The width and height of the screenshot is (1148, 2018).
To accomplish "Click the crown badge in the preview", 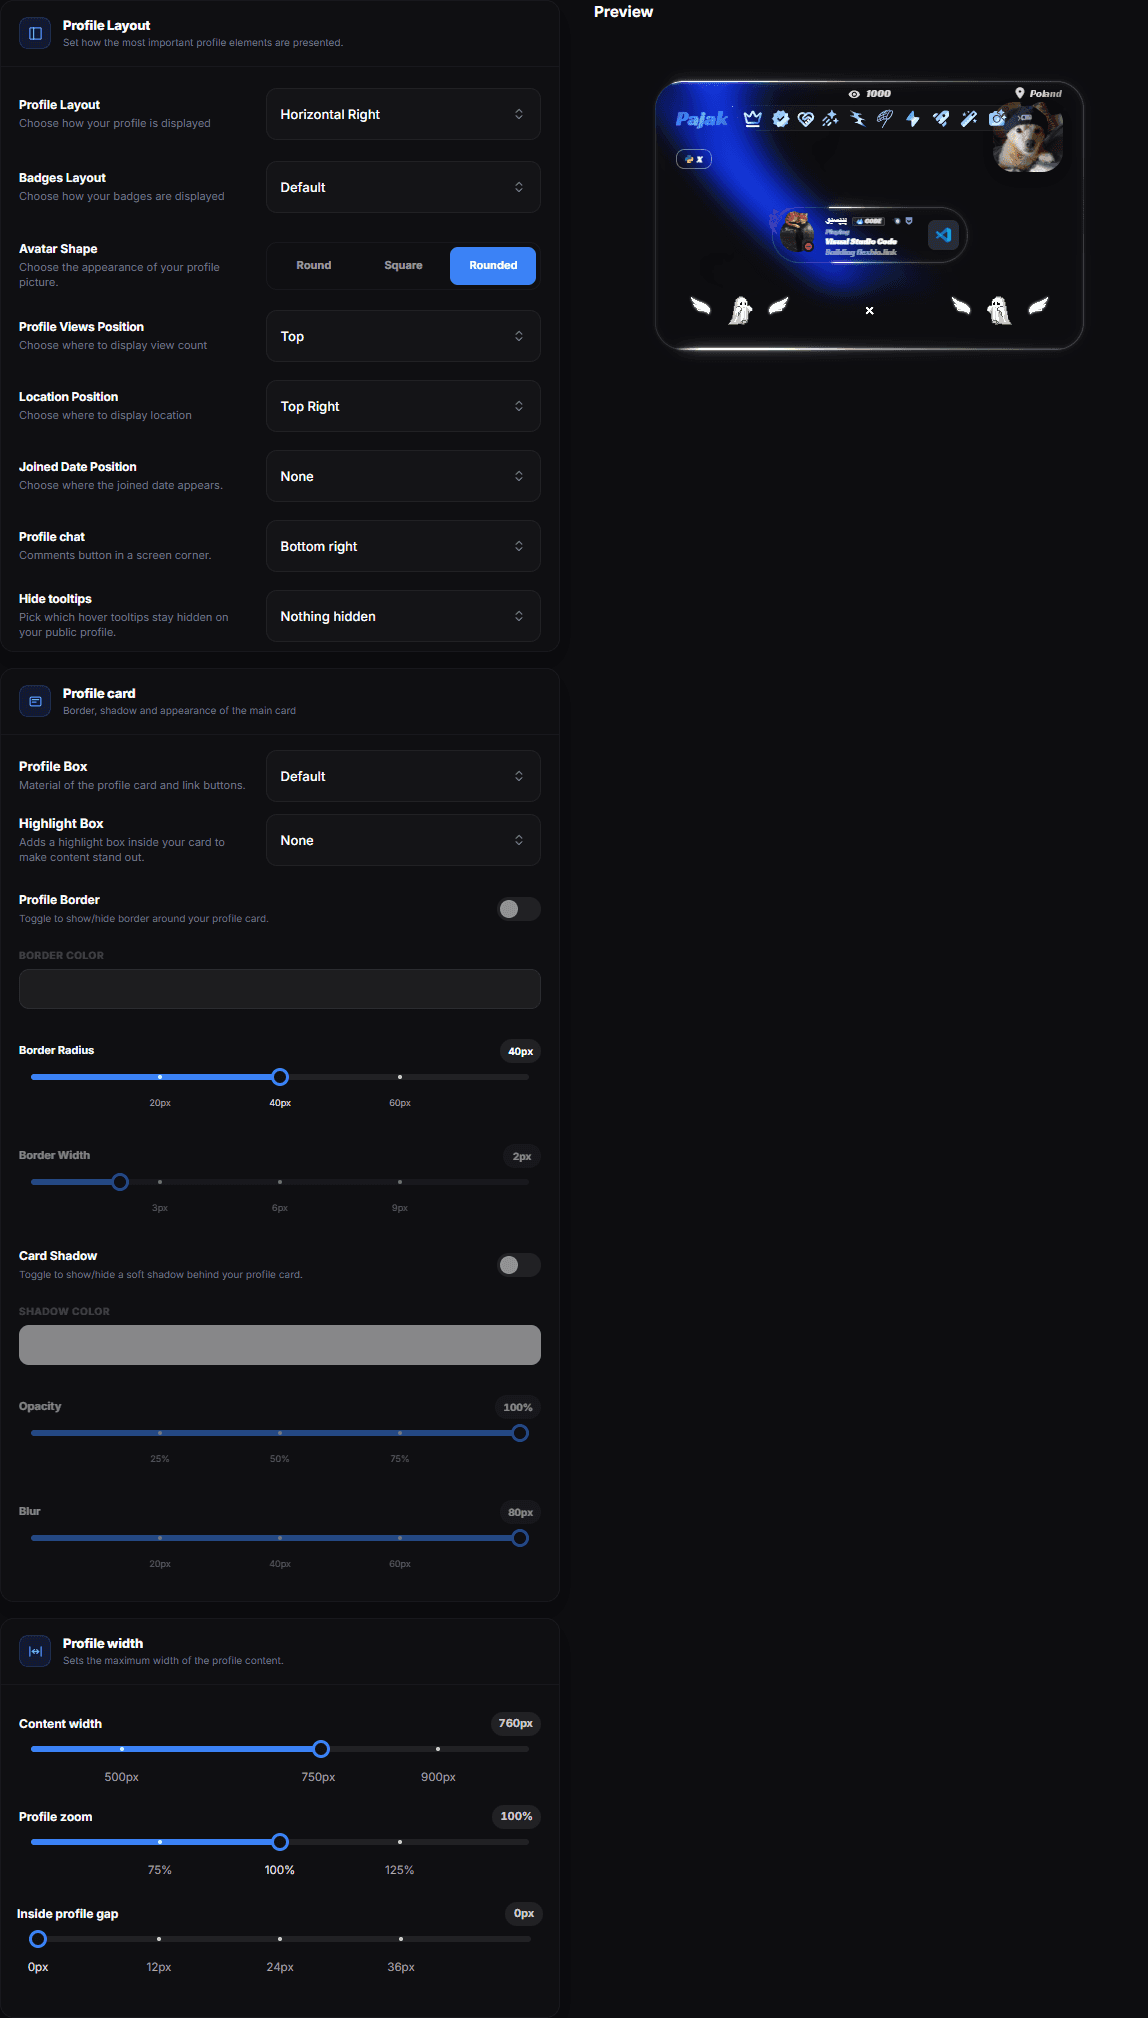I will tap(753, 119).
